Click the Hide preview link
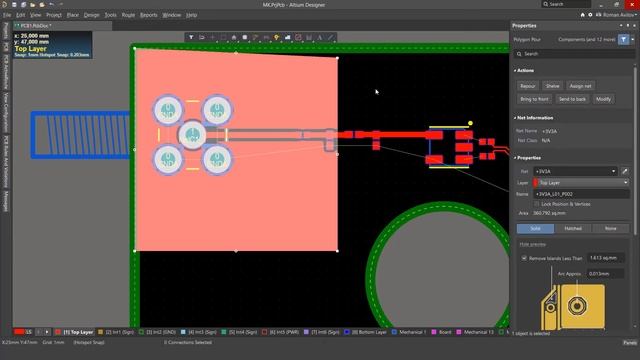The image size is (640, 360). tap(532, 244)
